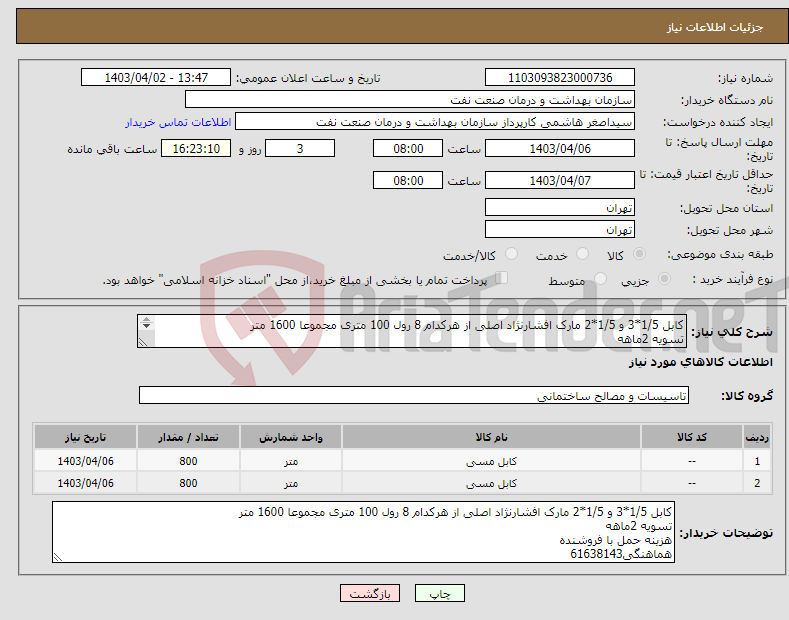Click resize grip of توضیحات خریدار textarea
This screenshot has width=789, height=620.
click(58, 558)
